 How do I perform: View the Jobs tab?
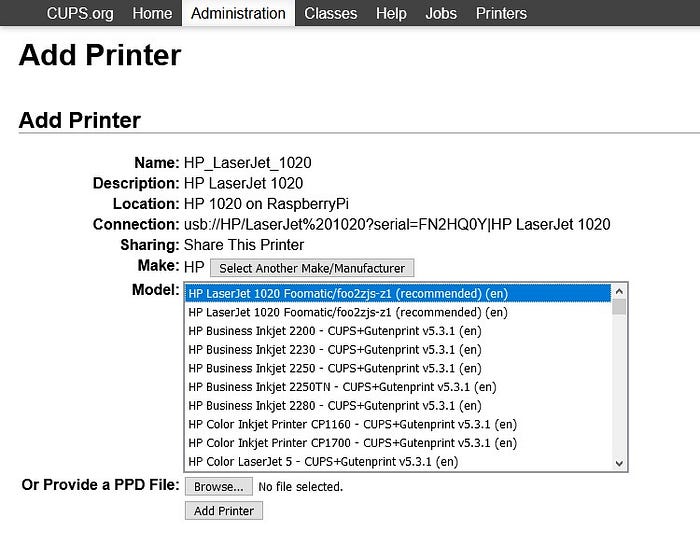point(441,13)
